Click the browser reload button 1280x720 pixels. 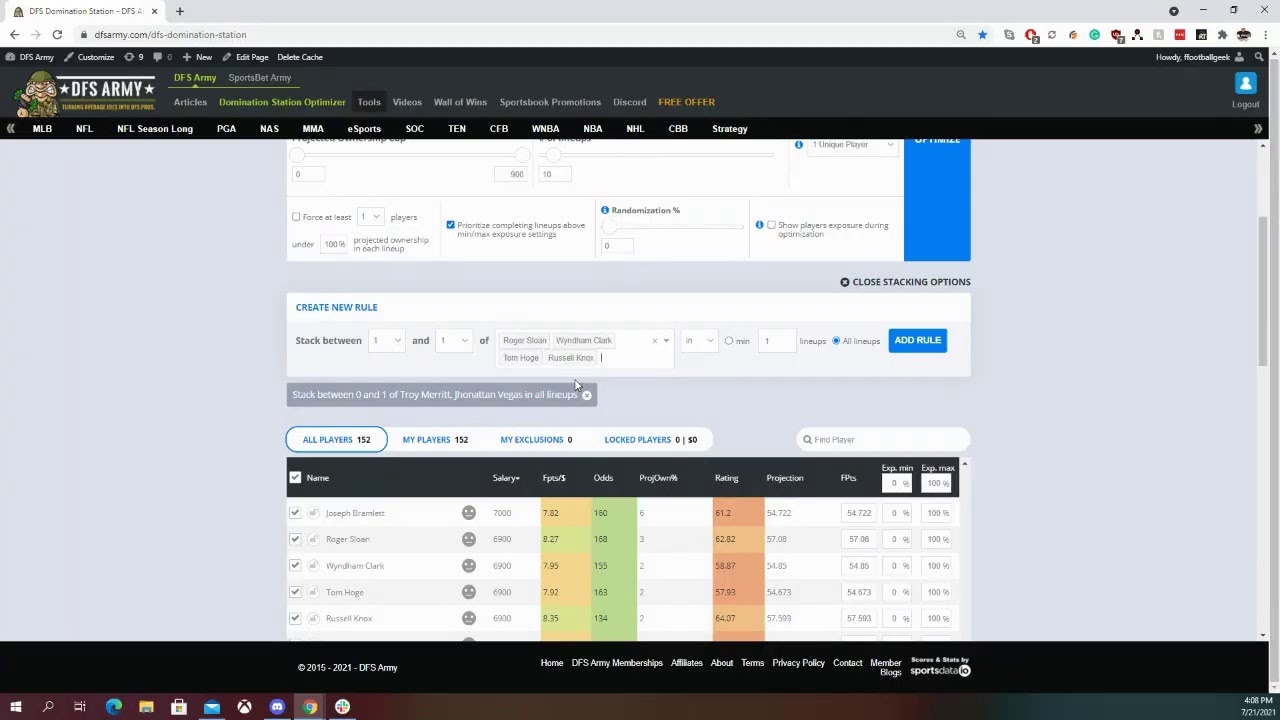[57, 35]
